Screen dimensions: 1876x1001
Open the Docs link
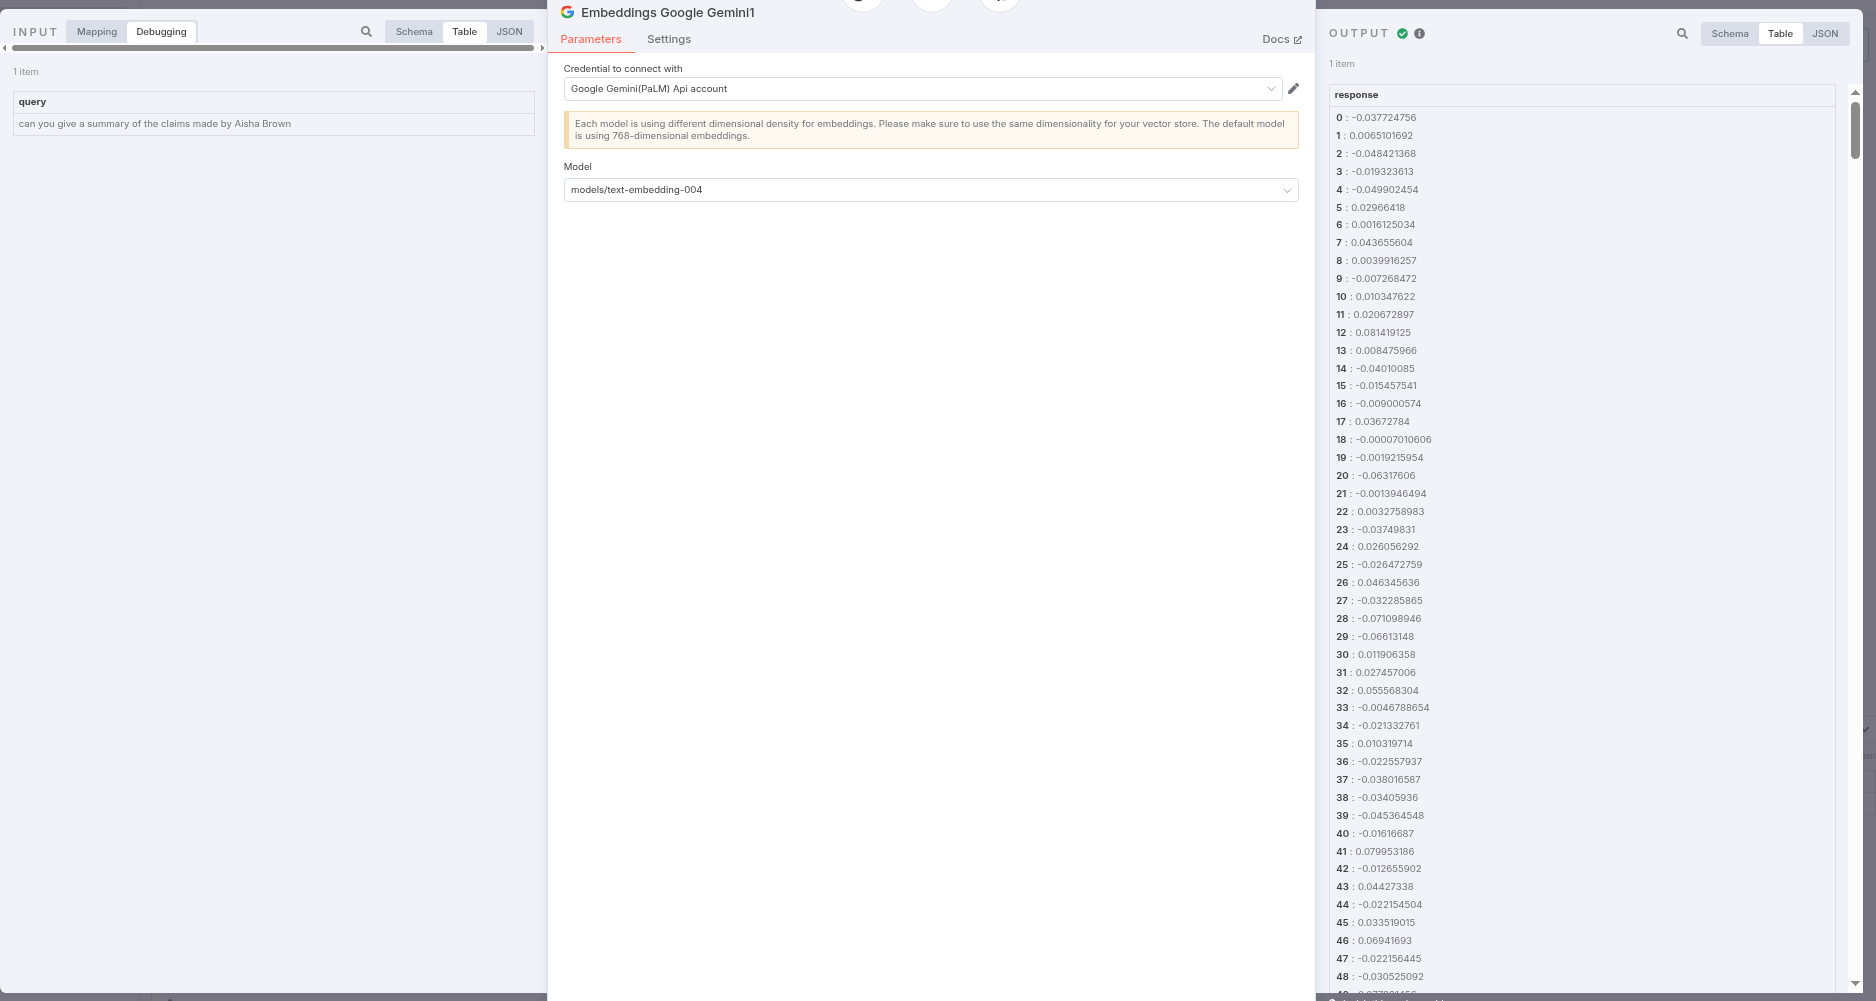(x=1281, y=40)
